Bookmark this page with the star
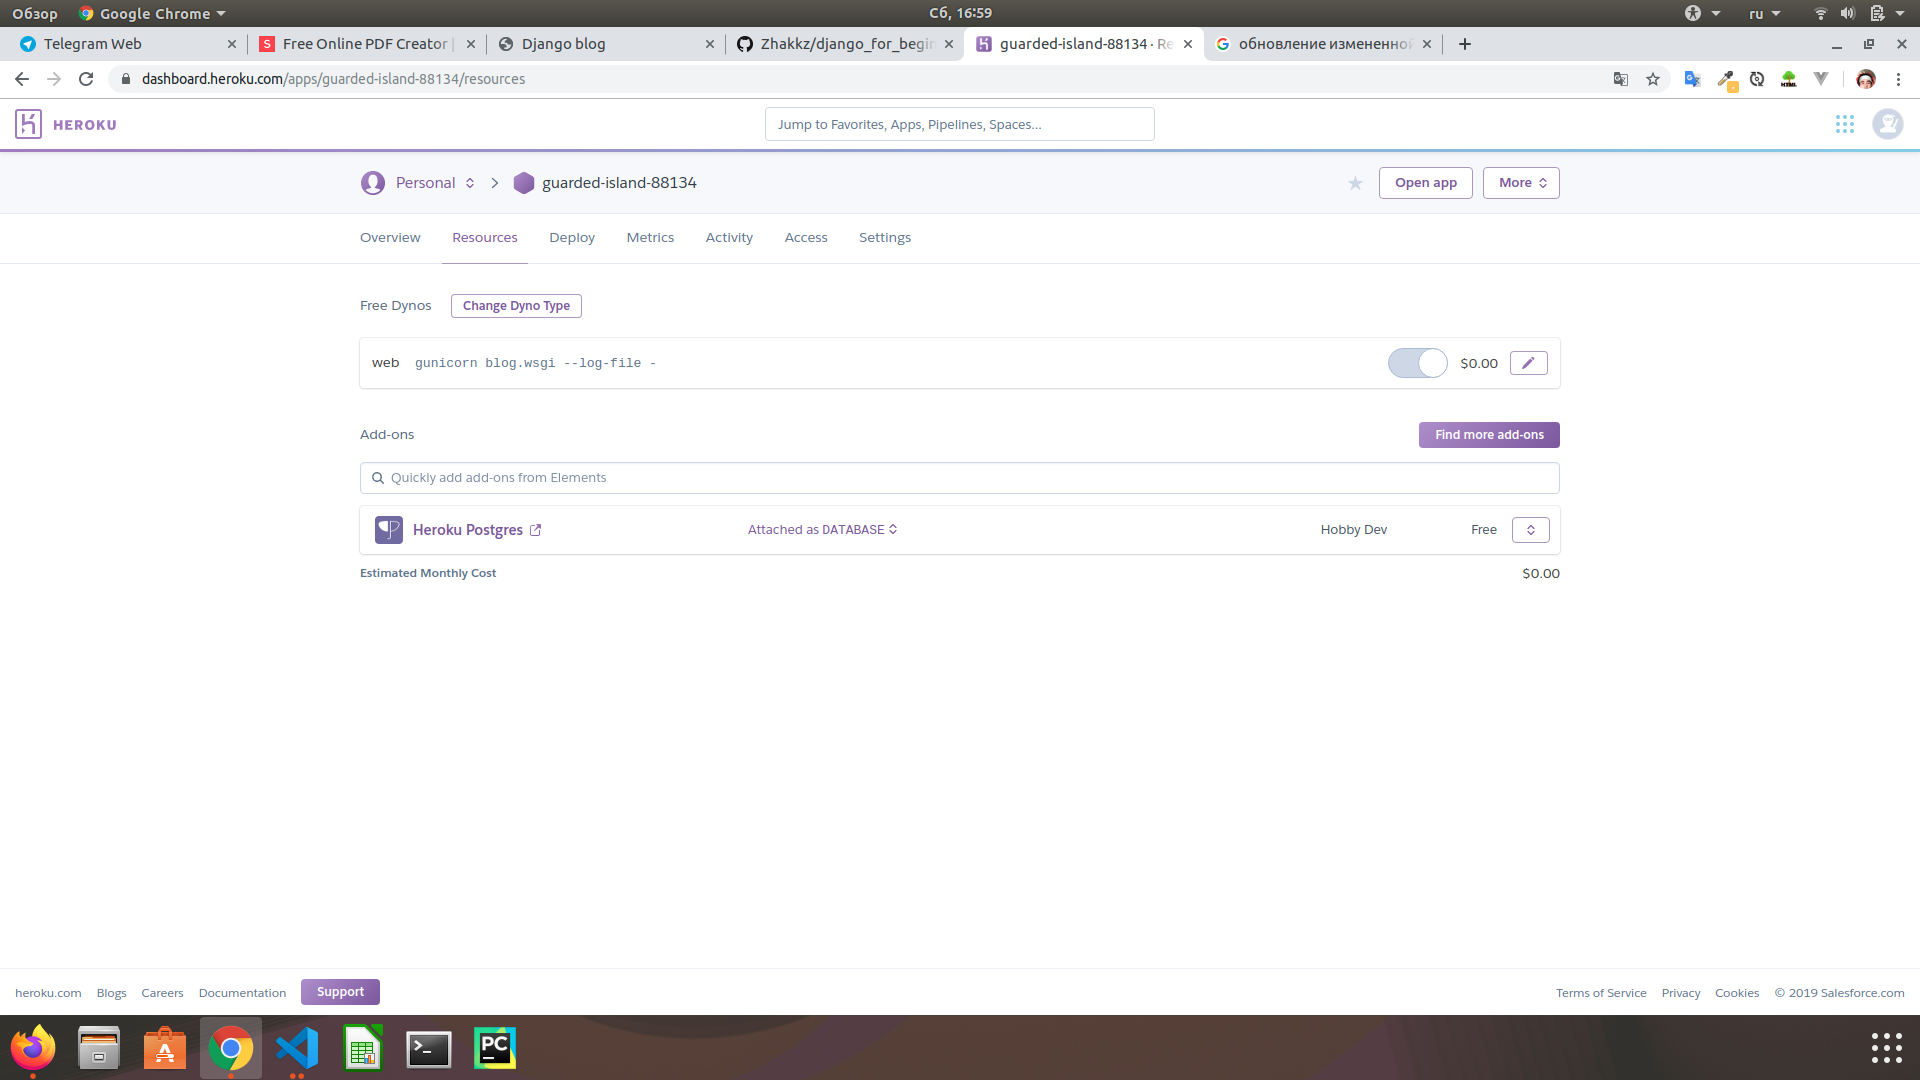1920x1080 pixels. (x=1653, y=79)
